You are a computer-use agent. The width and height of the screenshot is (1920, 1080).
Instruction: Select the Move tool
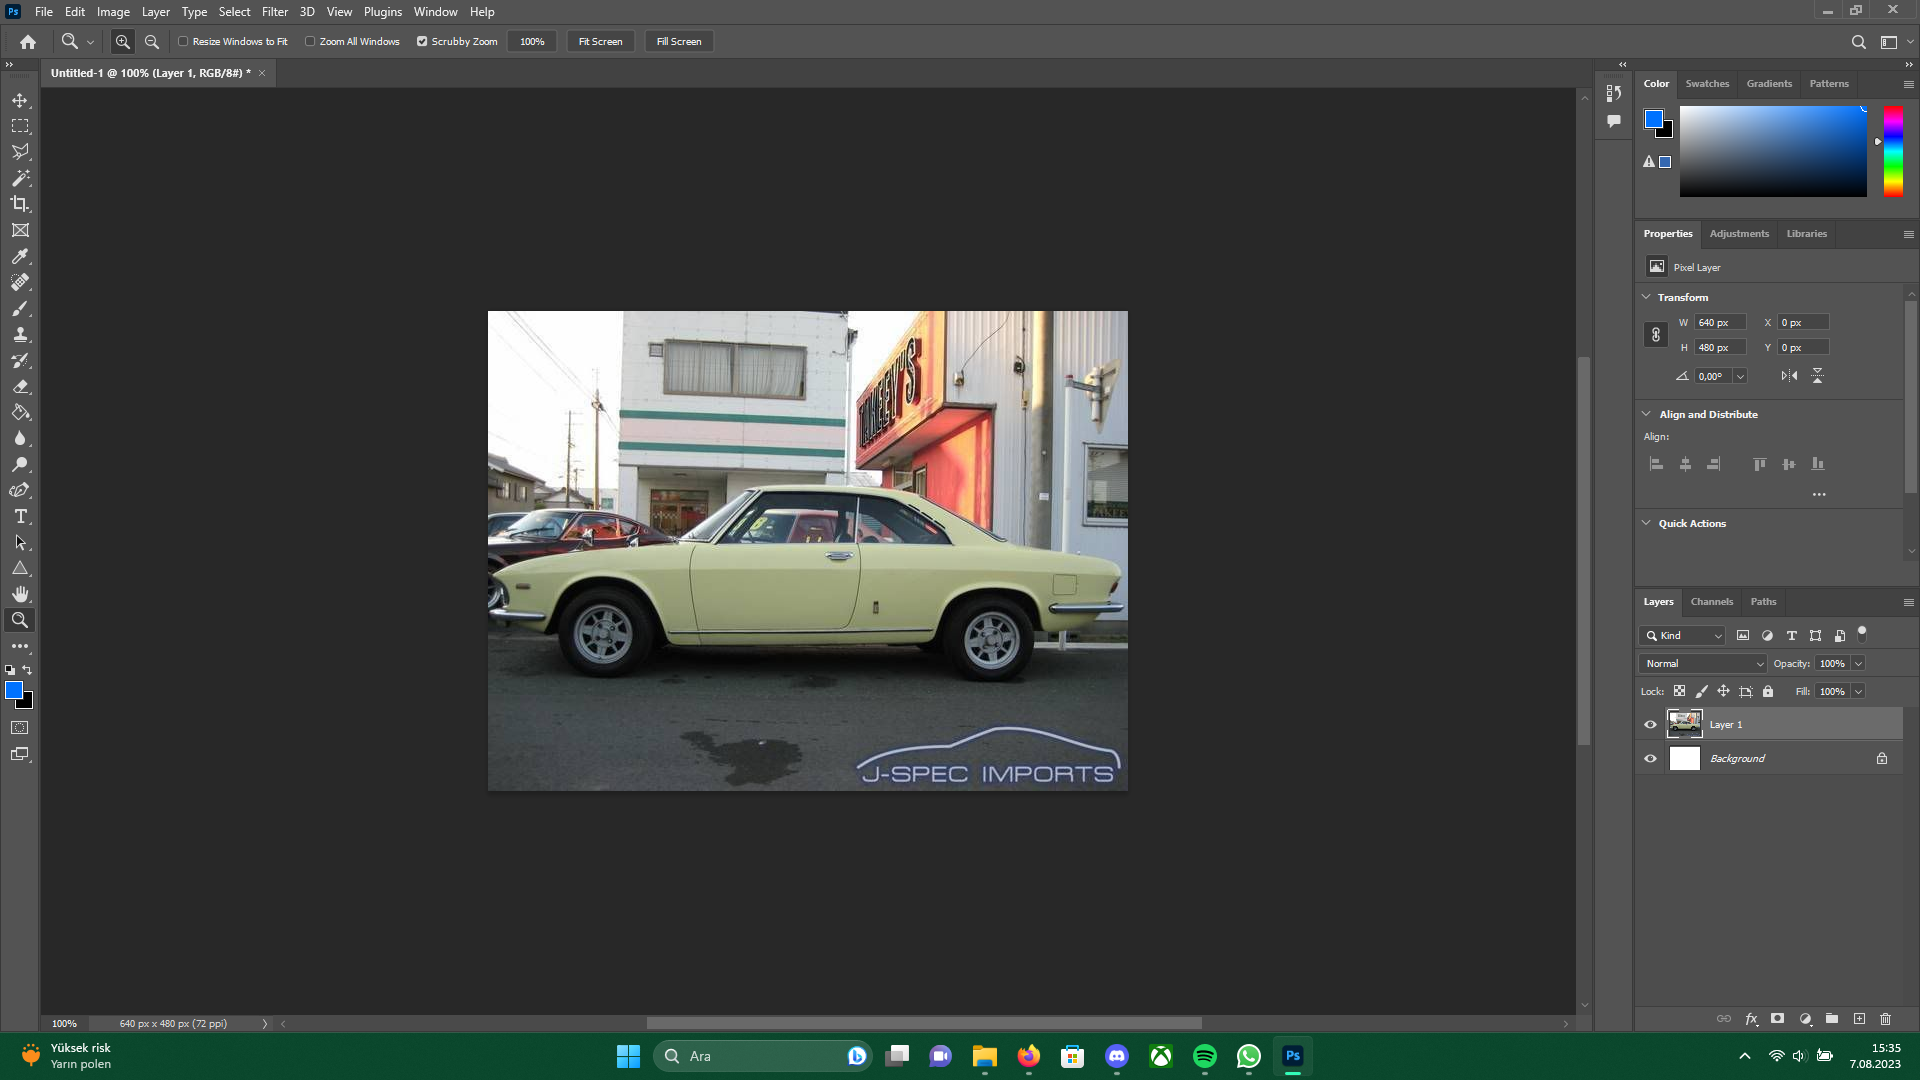point(20,100)
